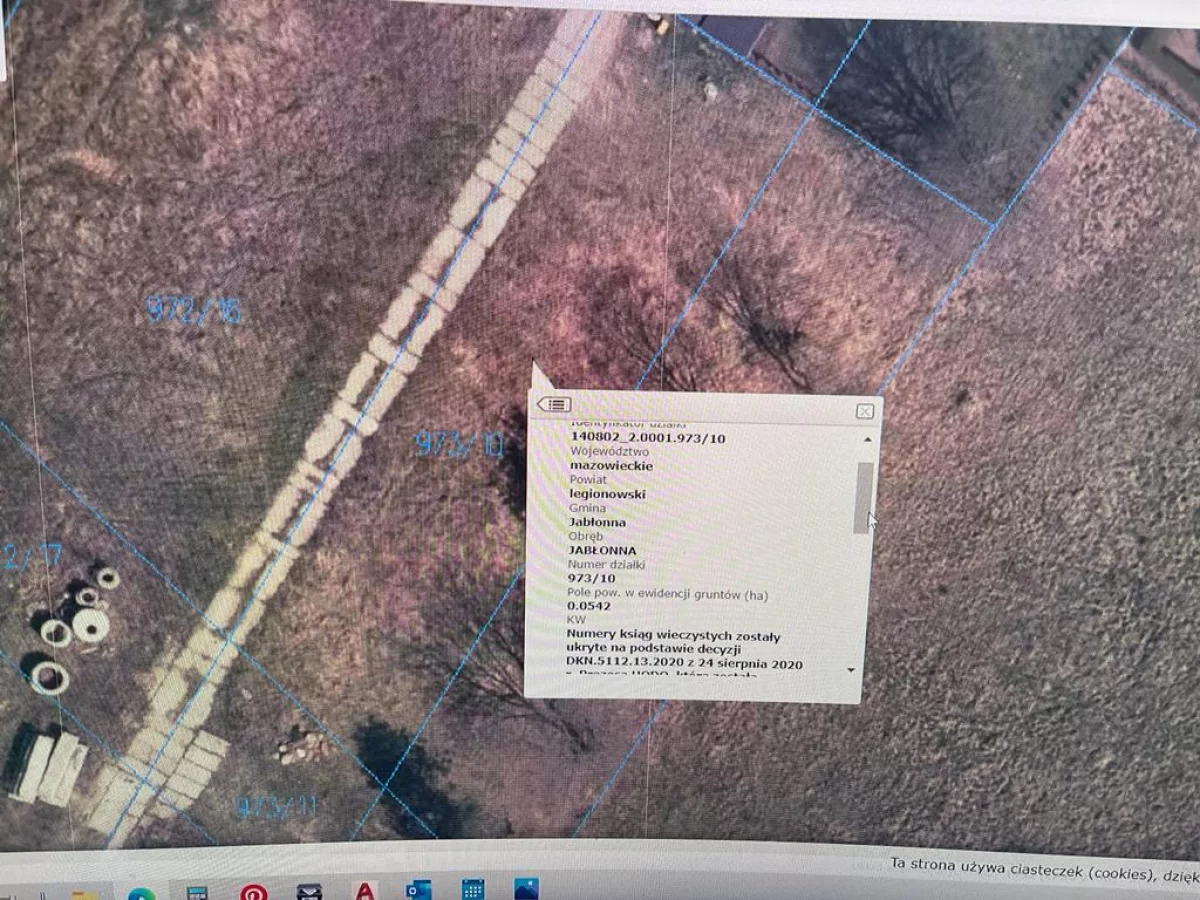Image resolution: width=1200 pixels, height=900 pixels.
Task: Click the KW field label
Action: (576, 620)
